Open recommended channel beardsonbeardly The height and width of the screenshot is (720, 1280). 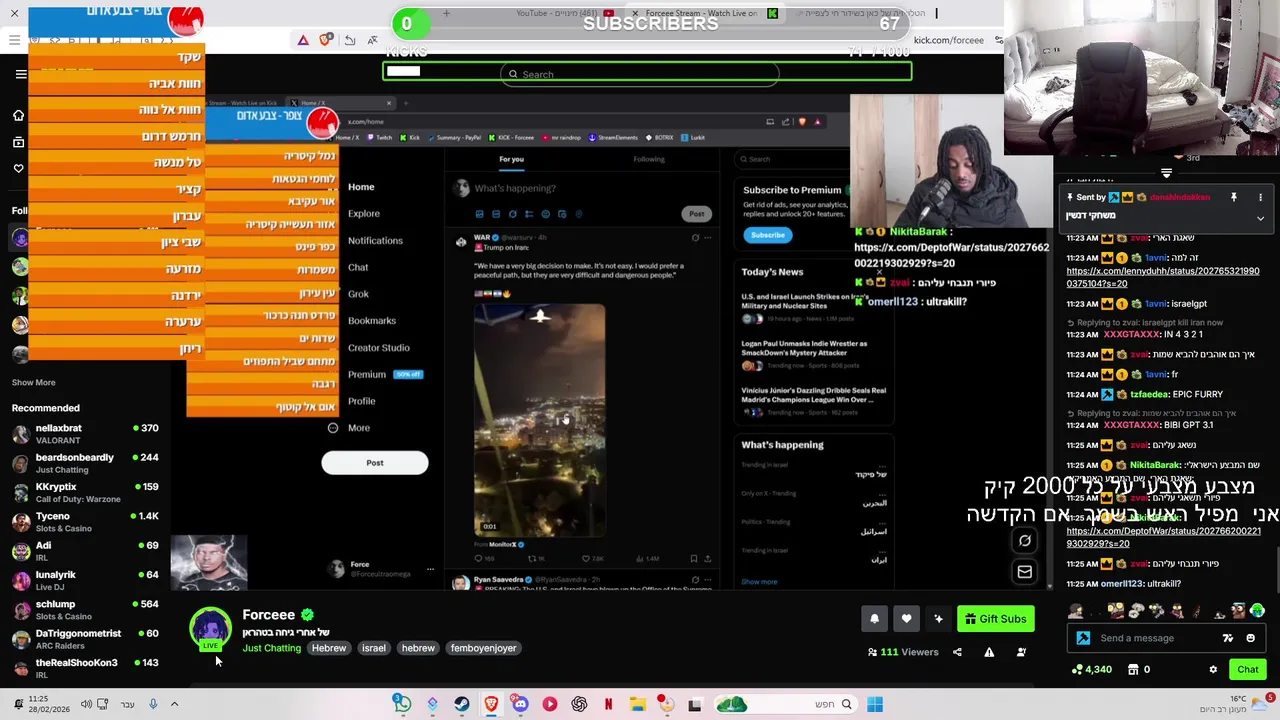pos(85,463)
